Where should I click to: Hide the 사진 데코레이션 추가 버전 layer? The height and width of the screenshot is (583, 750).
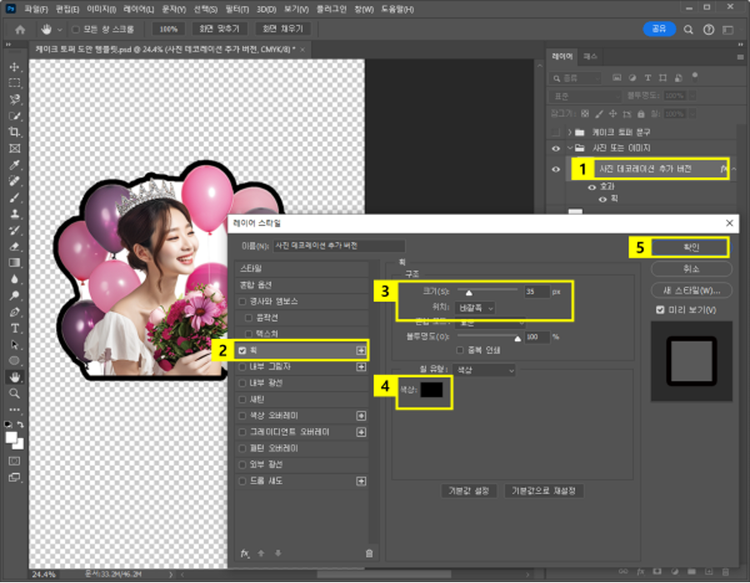point(556,169)
